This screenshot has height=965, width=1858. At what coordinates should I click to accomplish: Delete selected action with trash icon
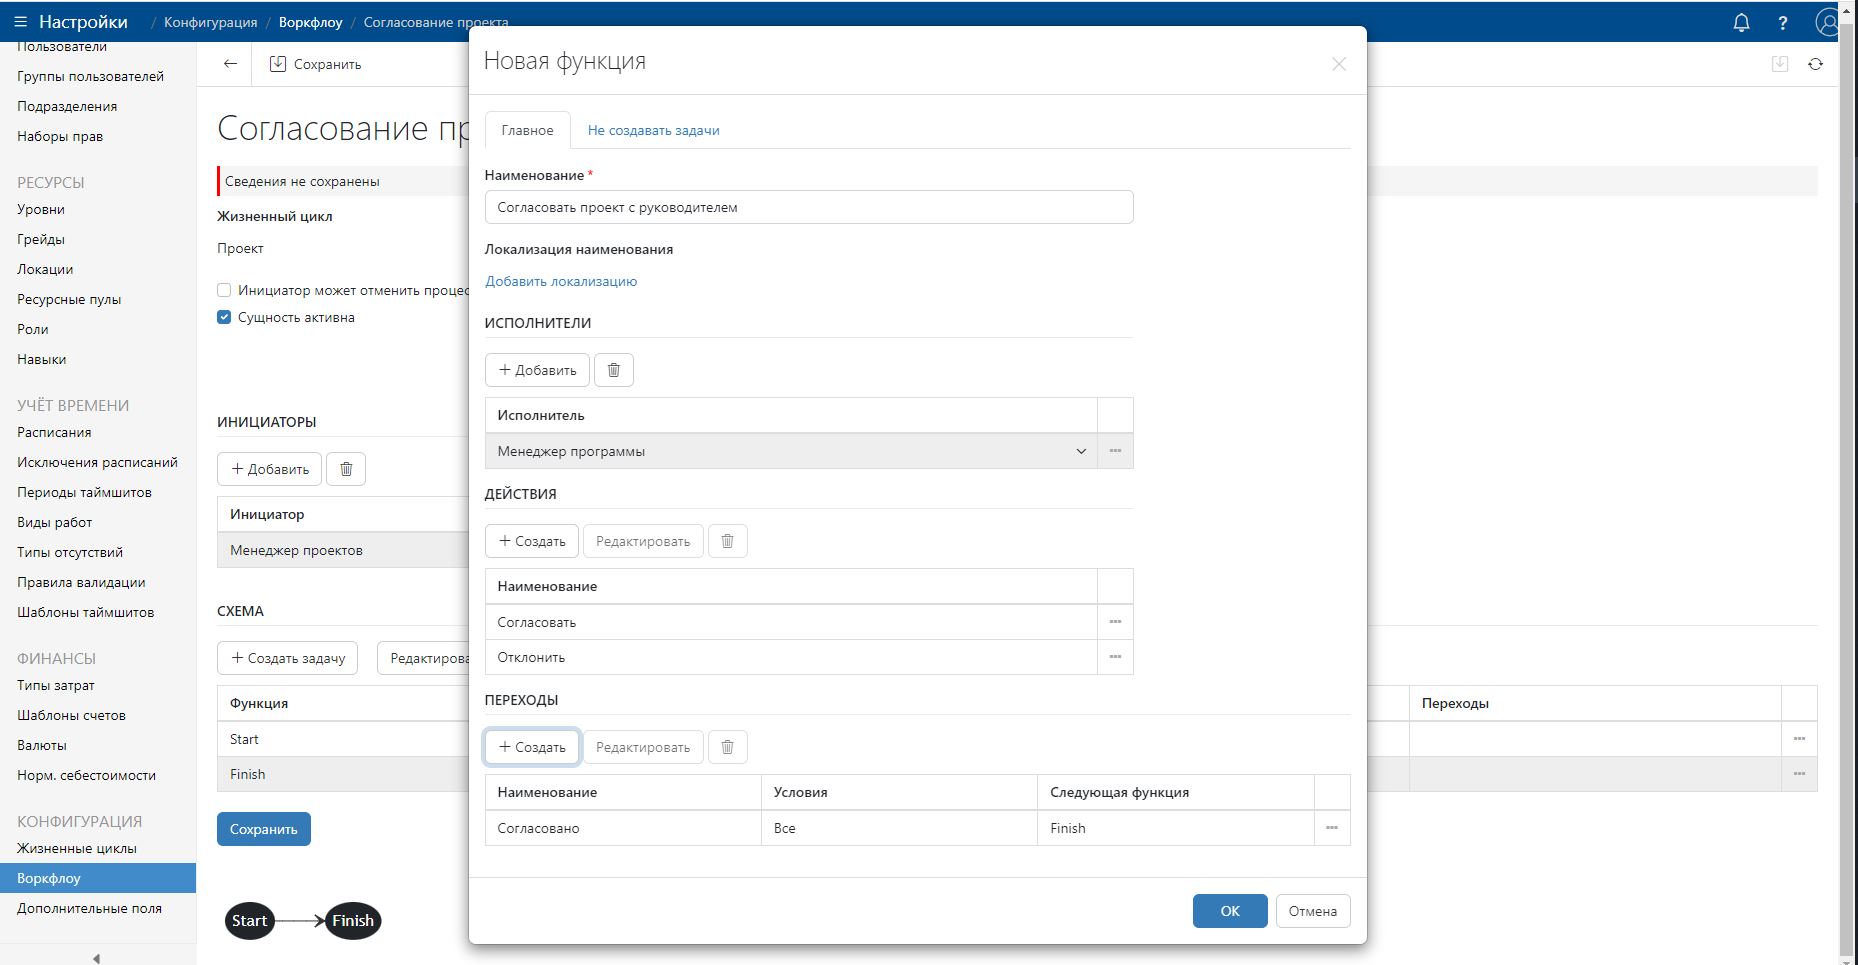pyautogui.click(x=728, y=541)
